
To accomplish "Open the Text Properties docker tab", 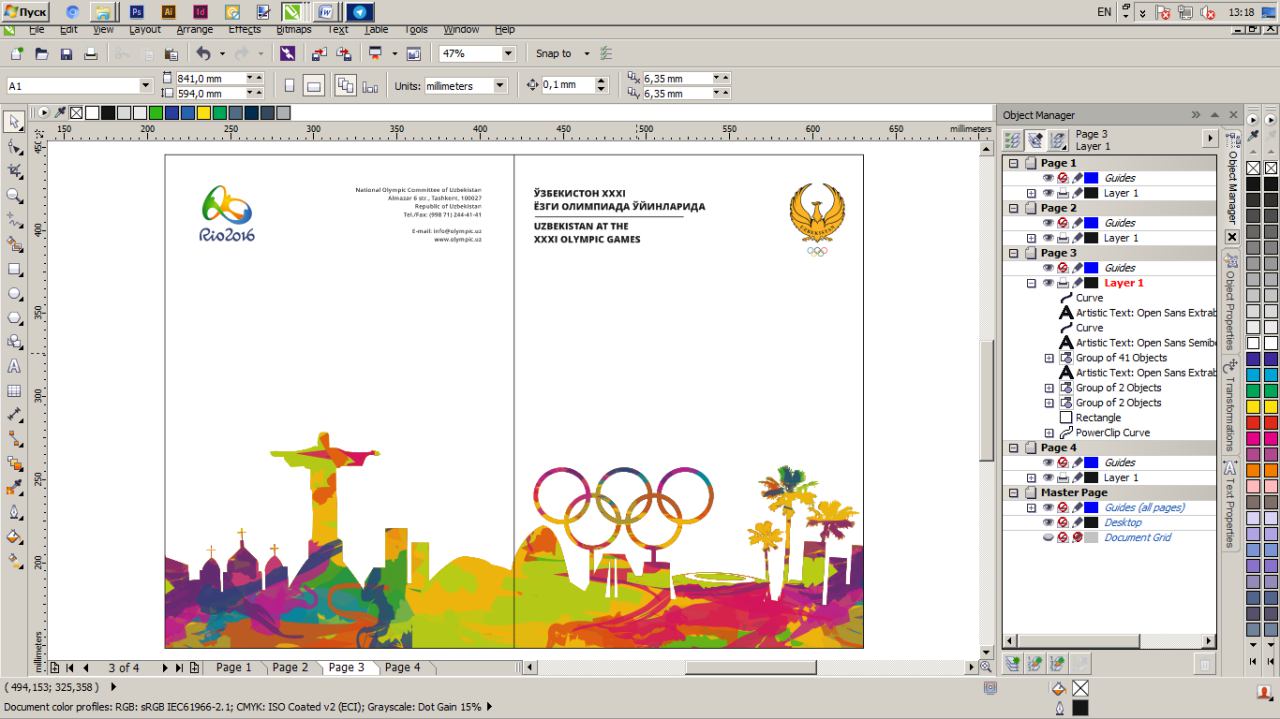I will pos(1232,503).
